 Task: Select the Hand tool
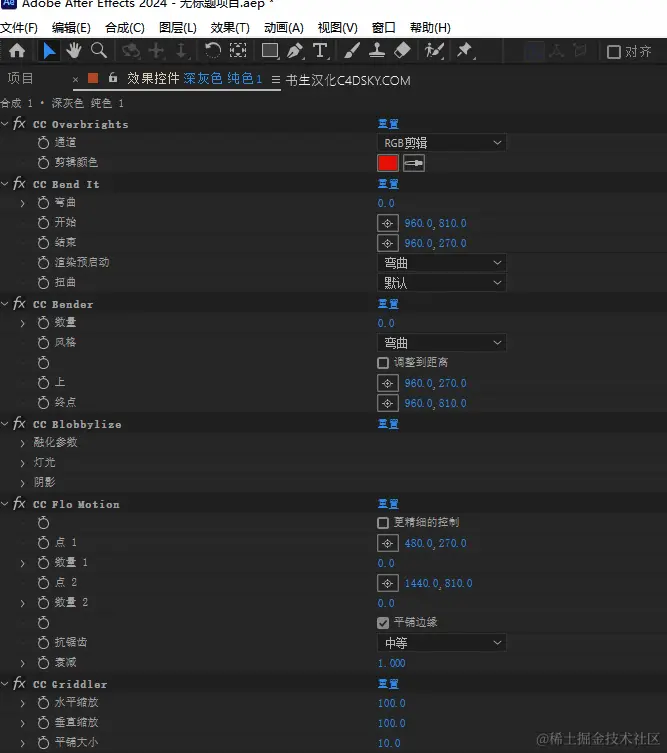click(73, 50)
